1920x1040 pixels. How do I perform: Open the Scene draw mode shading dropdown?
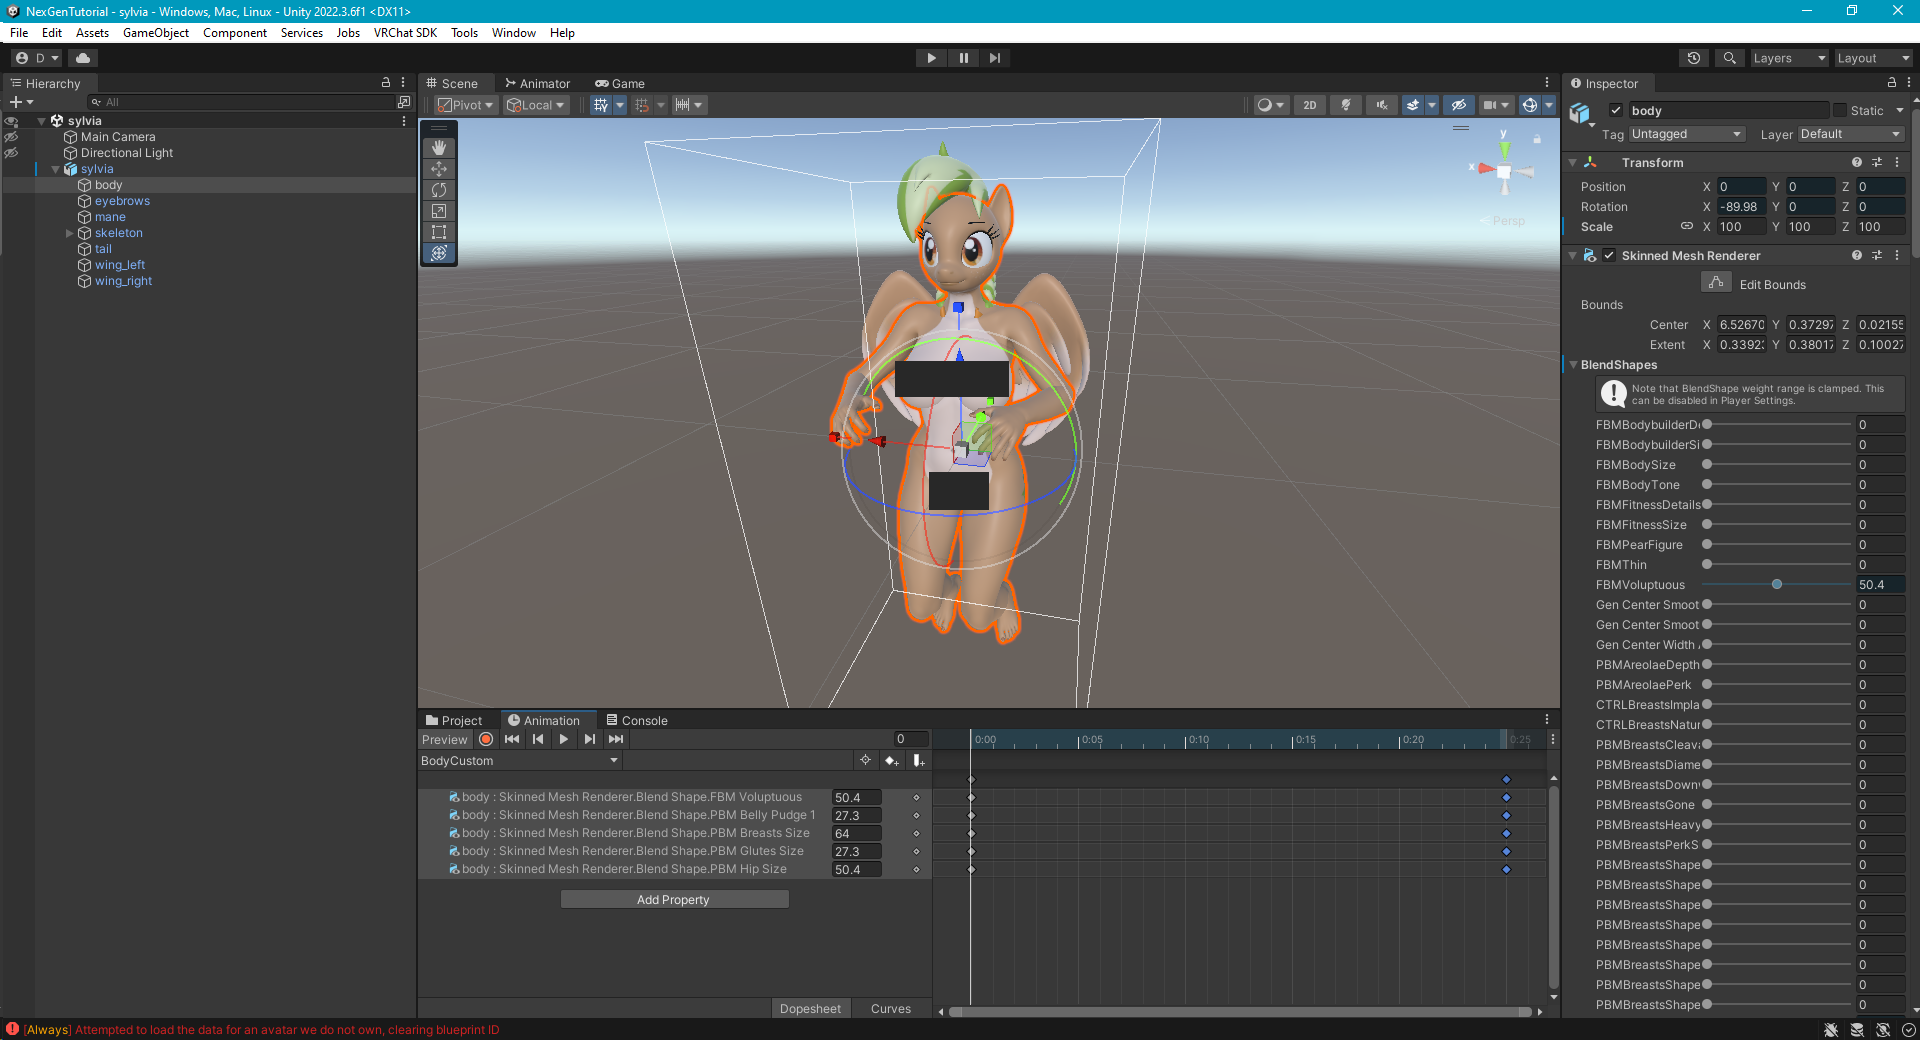click(x=1270, y=105)
